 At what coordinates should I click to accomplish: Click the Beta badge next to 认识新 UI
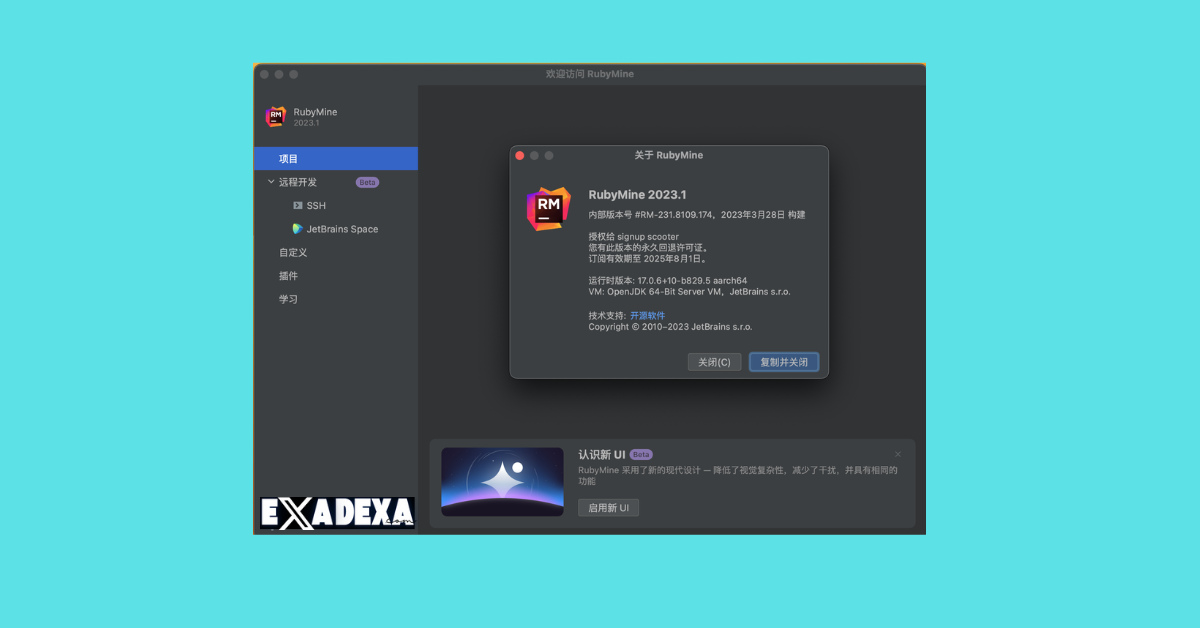tap(641, 455)
